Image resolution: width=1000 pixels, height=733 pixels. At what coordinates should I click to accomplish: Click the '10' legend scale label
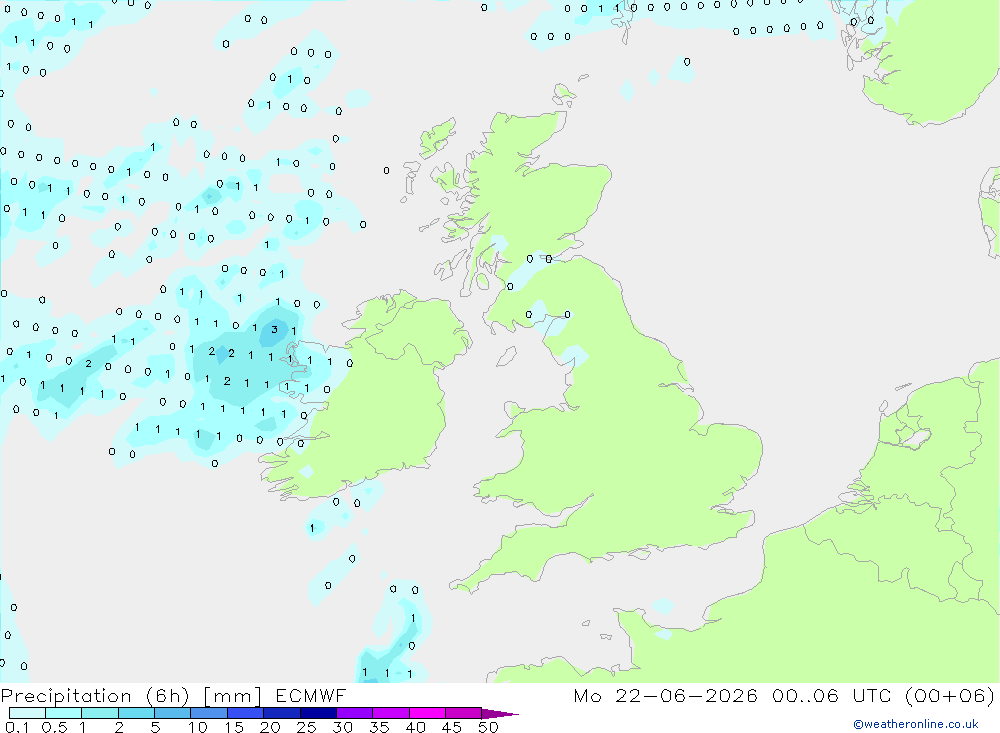pyautogui.click(x=198, y=727)
